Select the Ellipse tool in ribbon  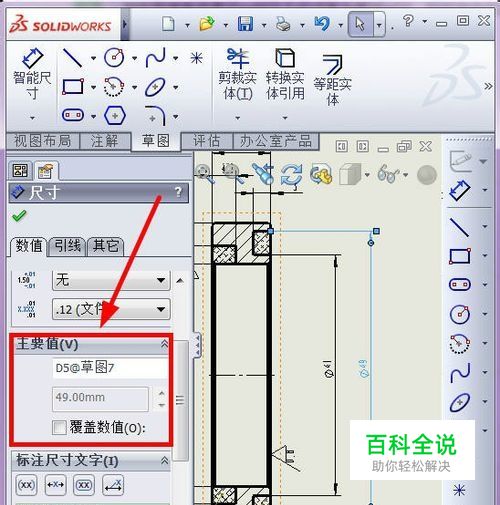[x=155, y=87]
